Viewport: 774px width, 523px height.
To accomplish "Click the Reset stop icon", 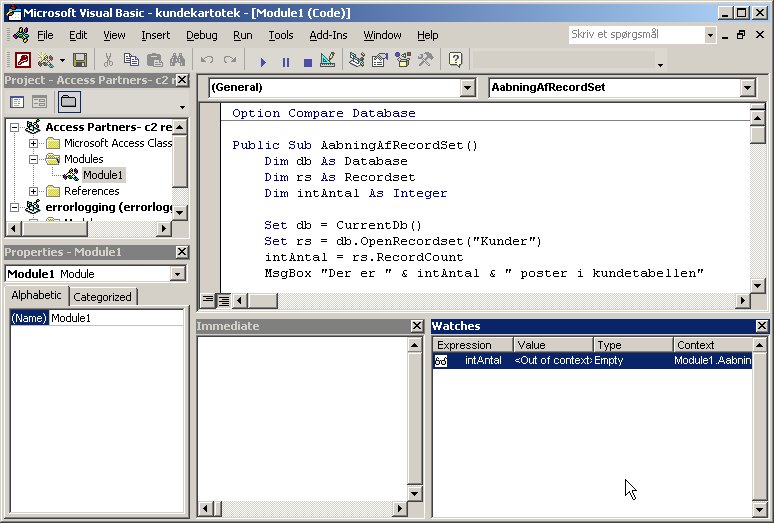I will [307, 60].
